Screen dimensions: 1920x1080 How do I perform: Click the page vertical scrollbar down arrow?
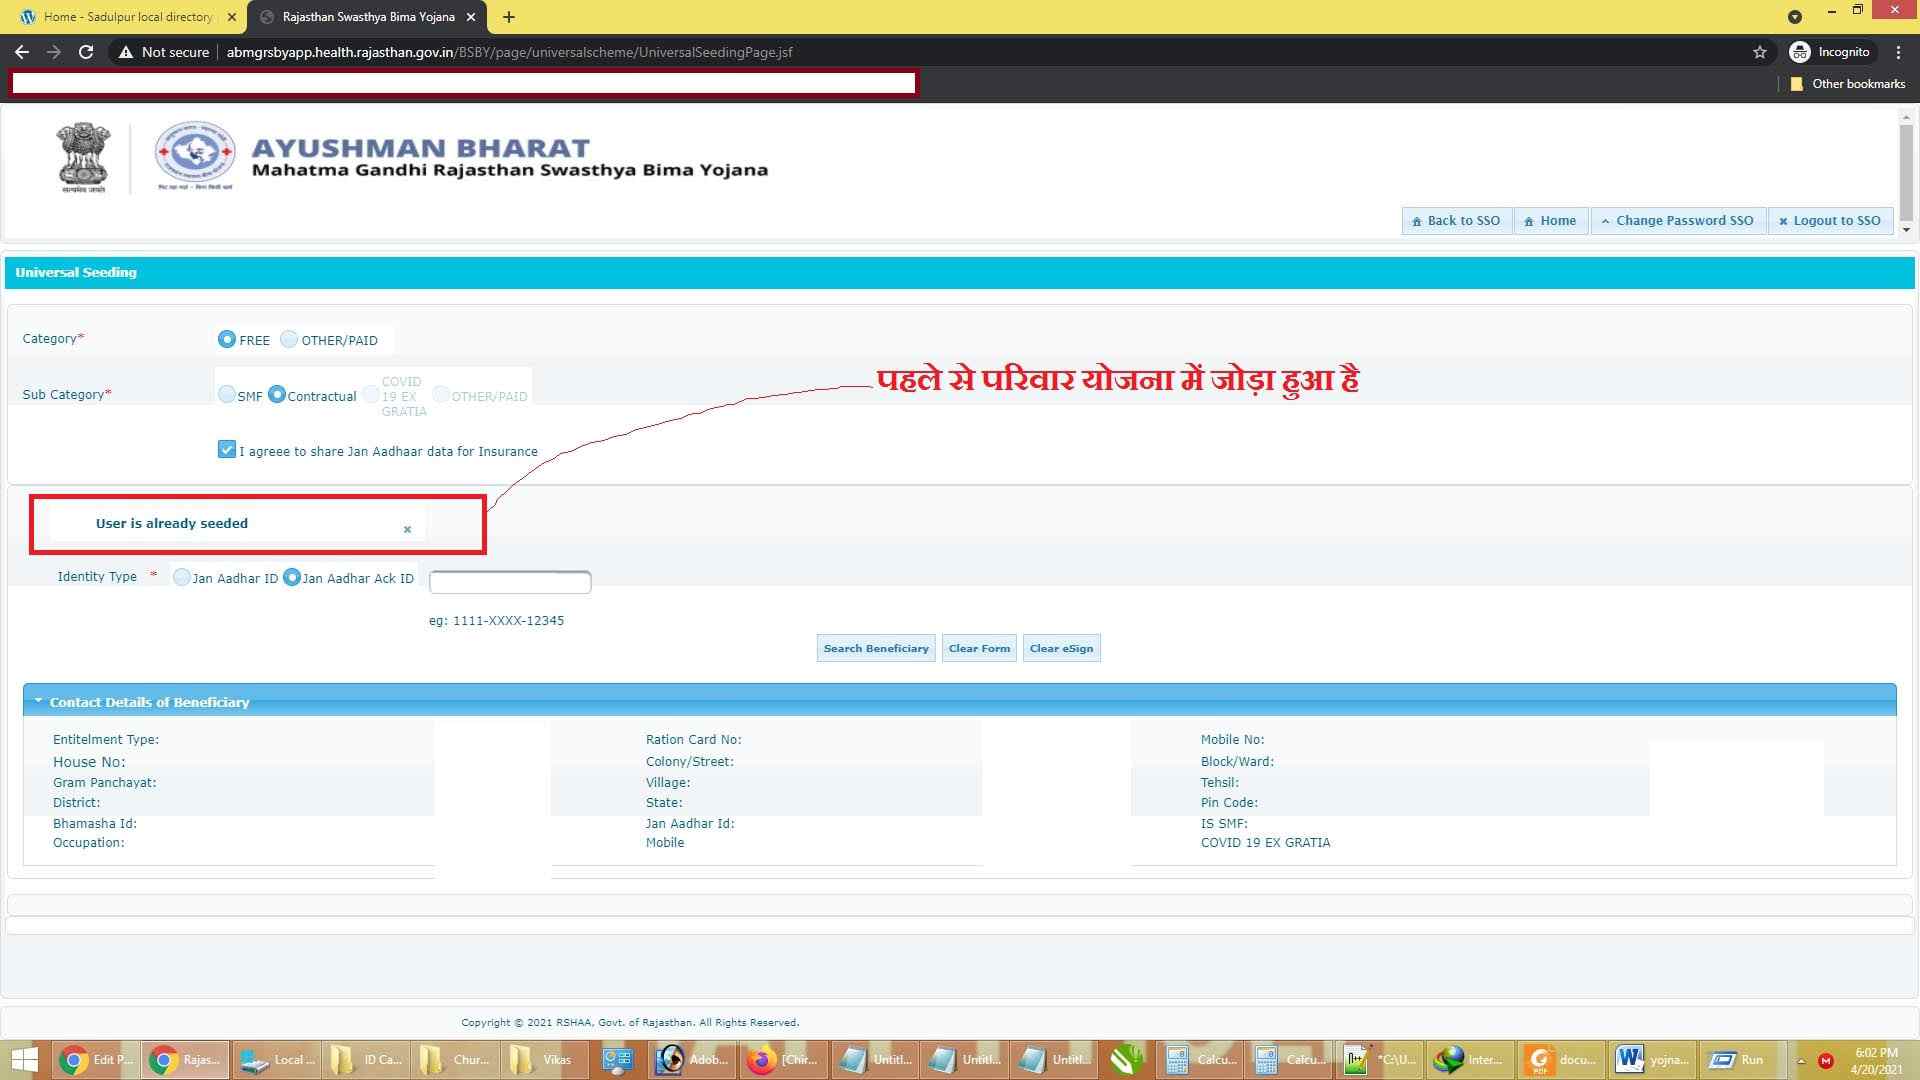coord(1906,229)
